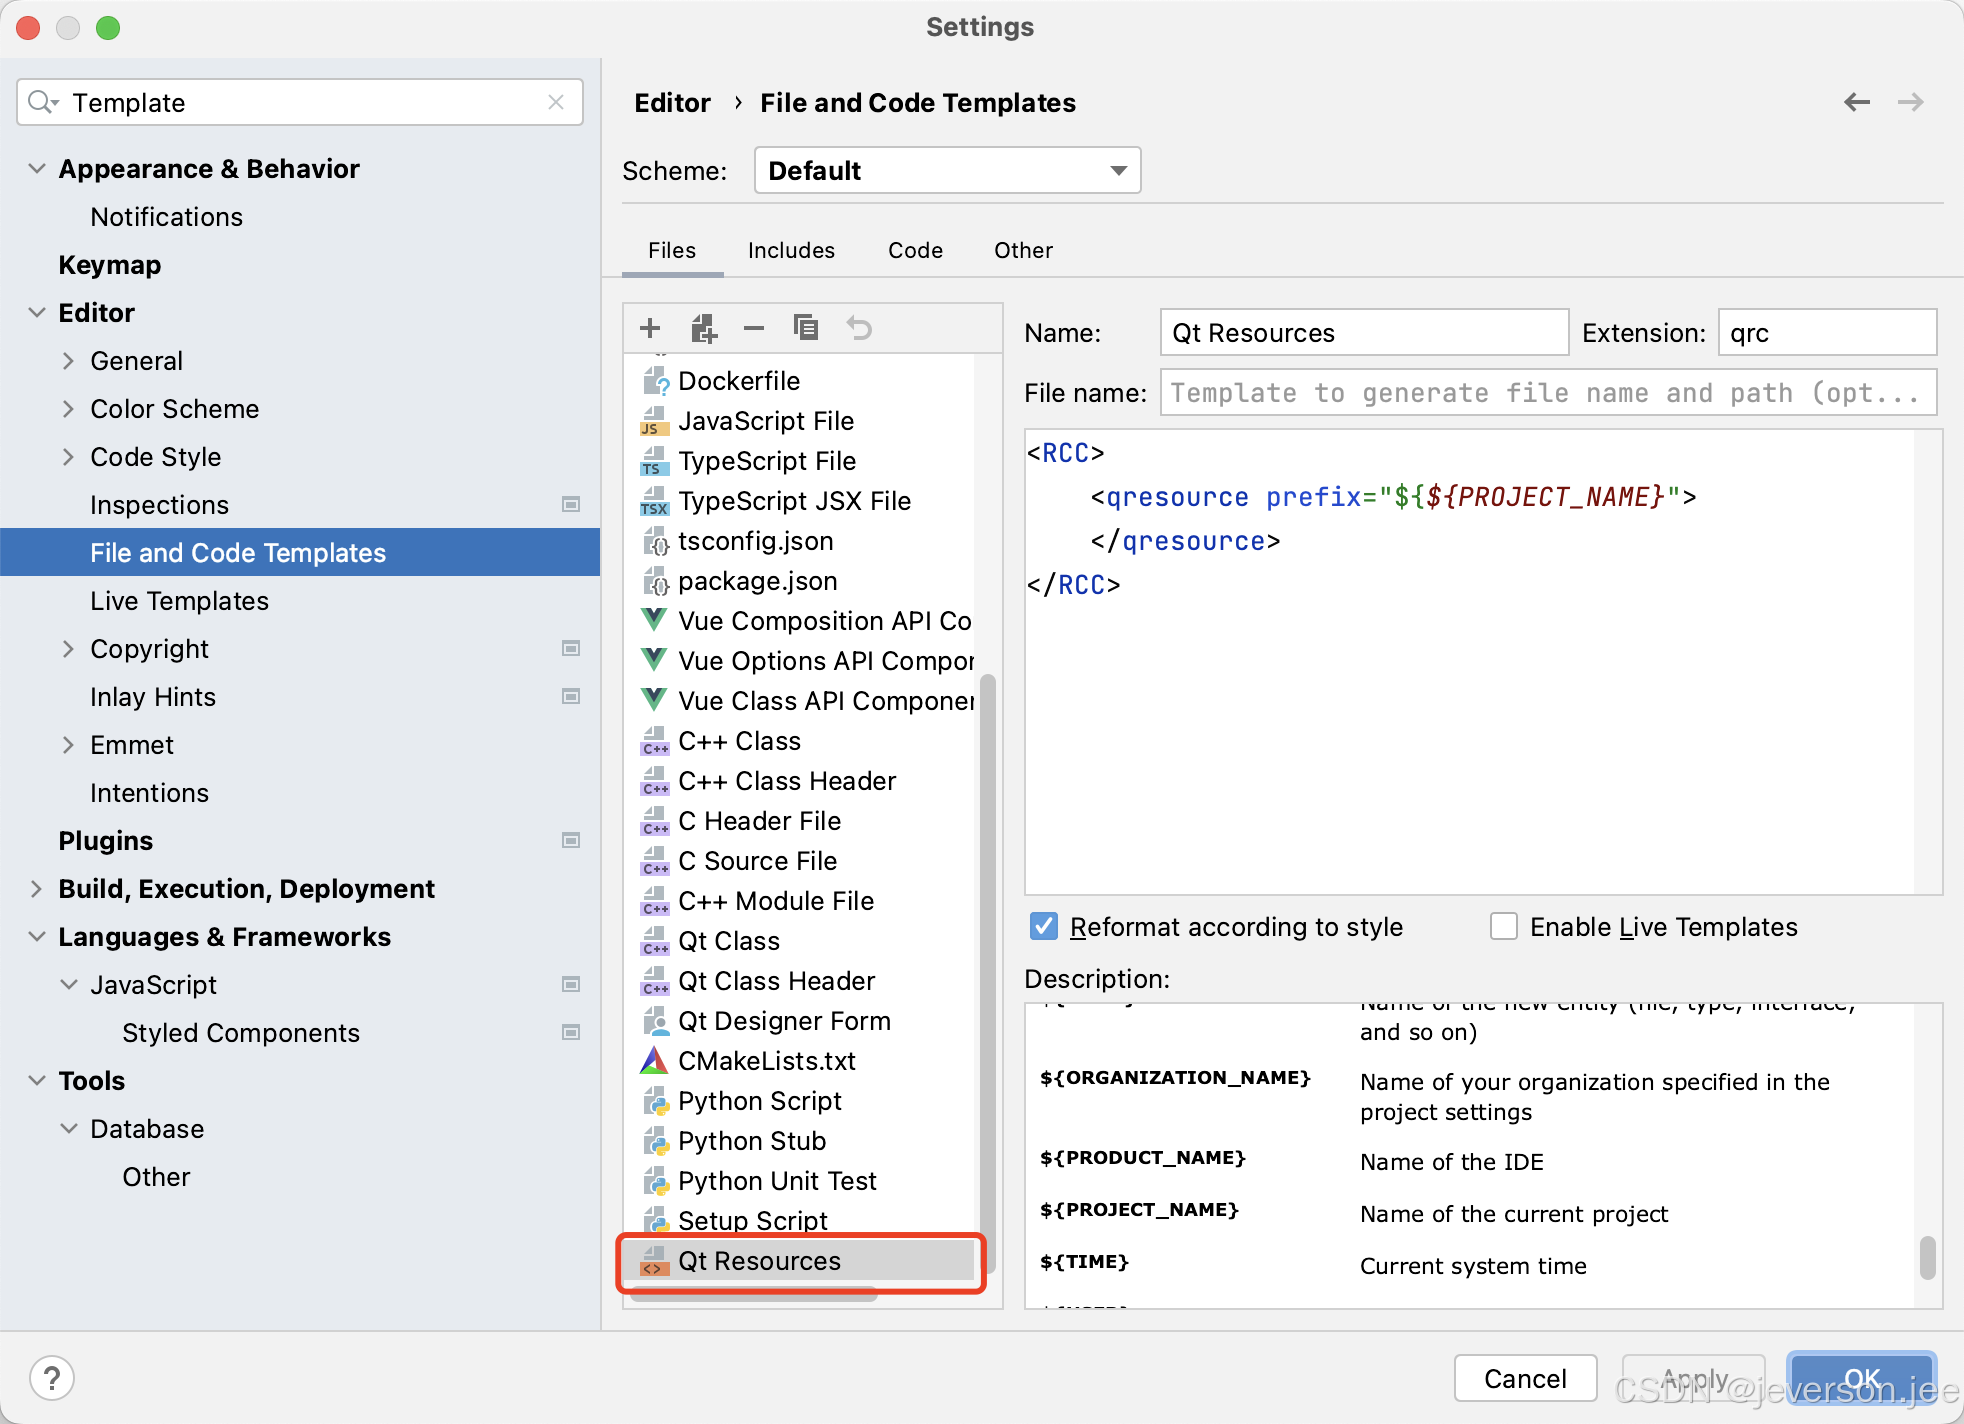Switch to the Includes tab
Image resolution: width=1964 pixels, height=1424 pixels.
click(x=791, y=250)
